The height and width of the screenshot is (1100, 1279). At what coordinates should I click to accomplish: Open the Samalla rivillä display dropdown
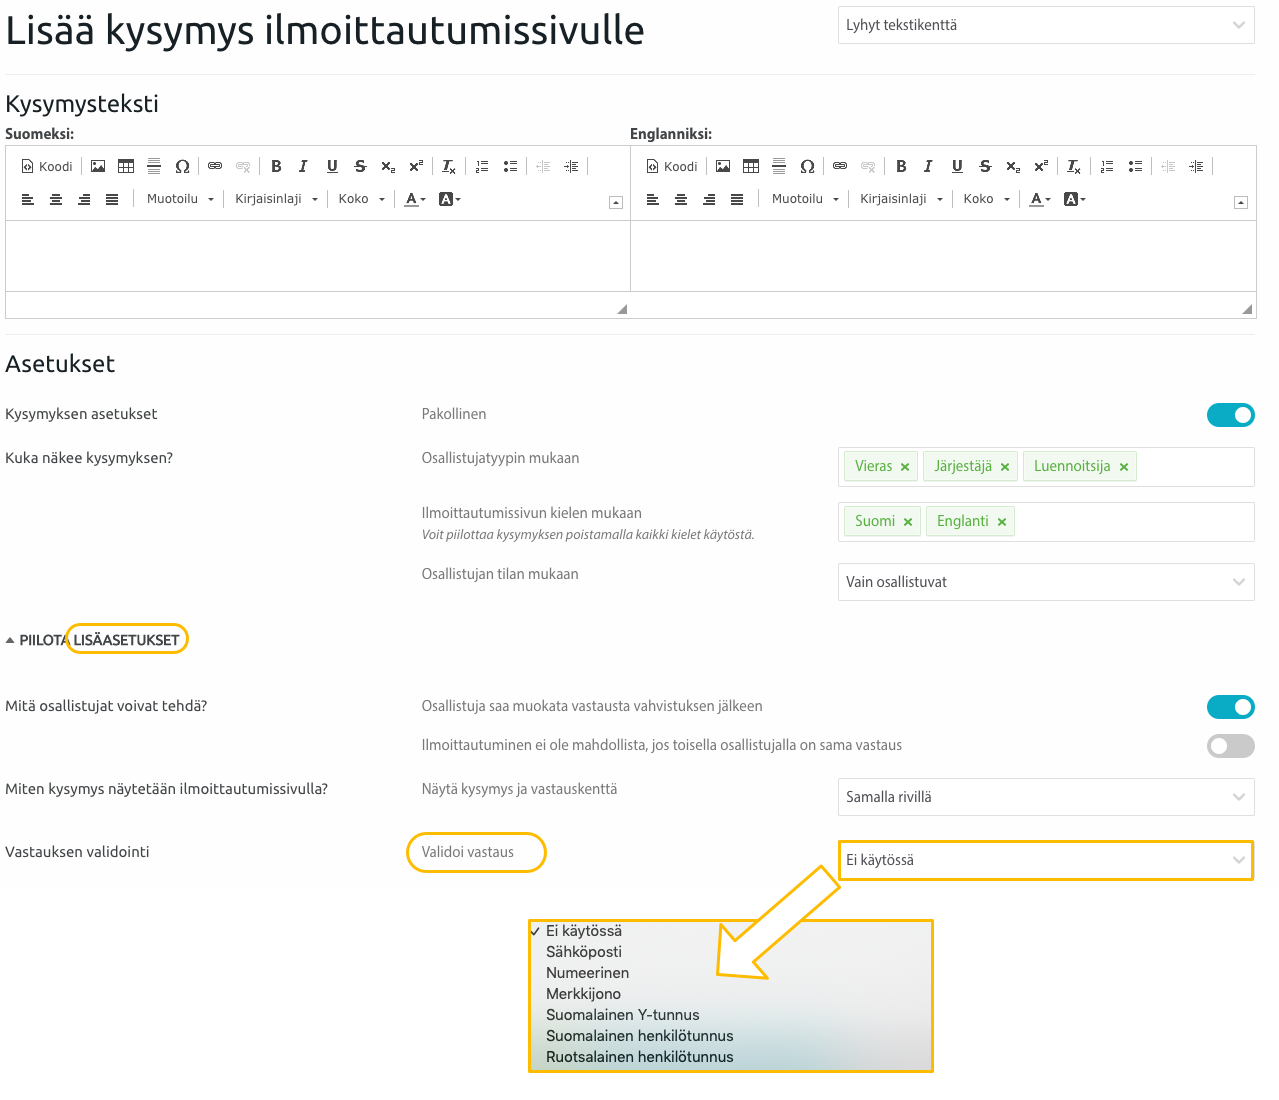1045,796
